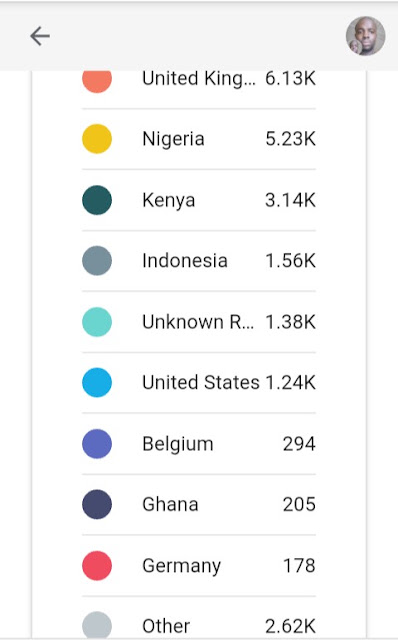
Task: Click the light gray Other dot
Action: tap(97, 625)
